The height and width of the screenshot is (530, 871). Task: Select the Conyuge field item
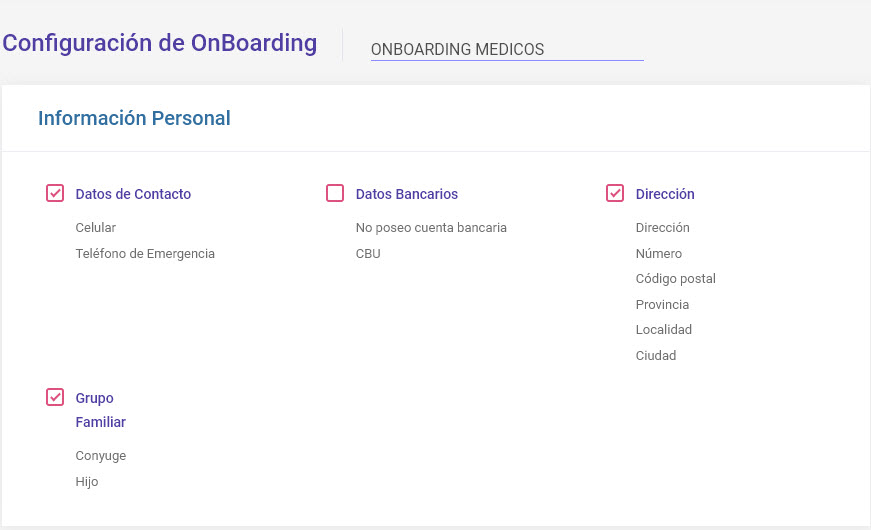pos(101,456)
